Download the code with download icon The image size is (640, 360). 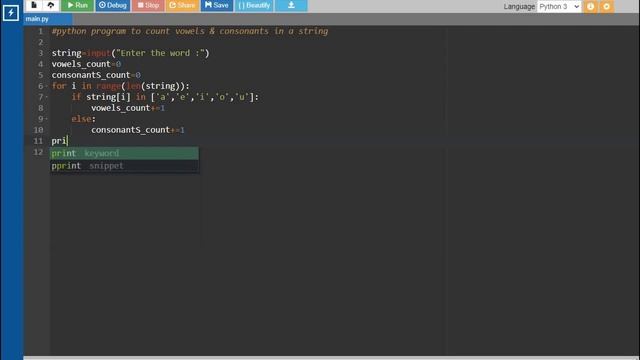coord(291,5)
